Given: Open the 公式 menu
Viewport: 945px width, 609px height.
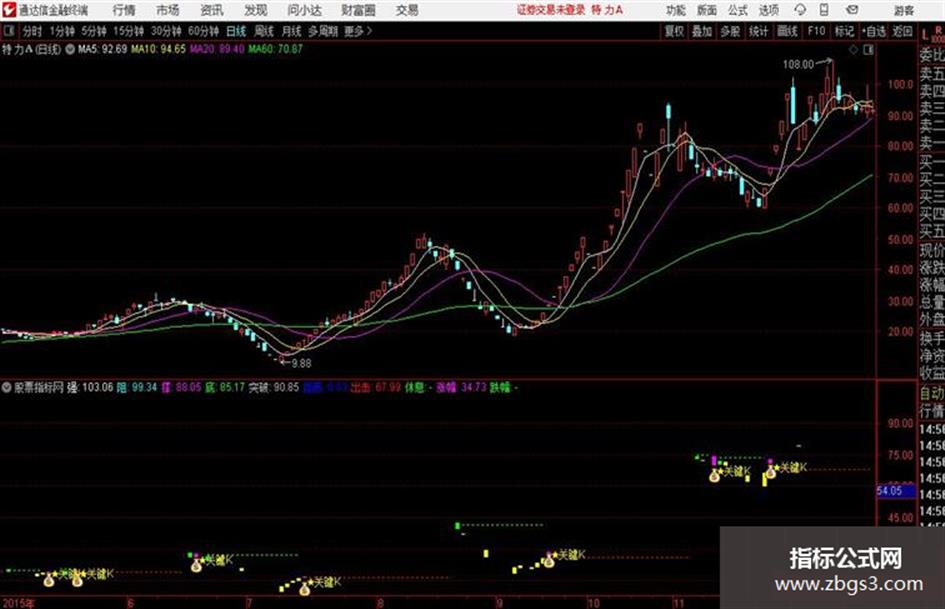Looking at the screenshot, I should point(738,10).
